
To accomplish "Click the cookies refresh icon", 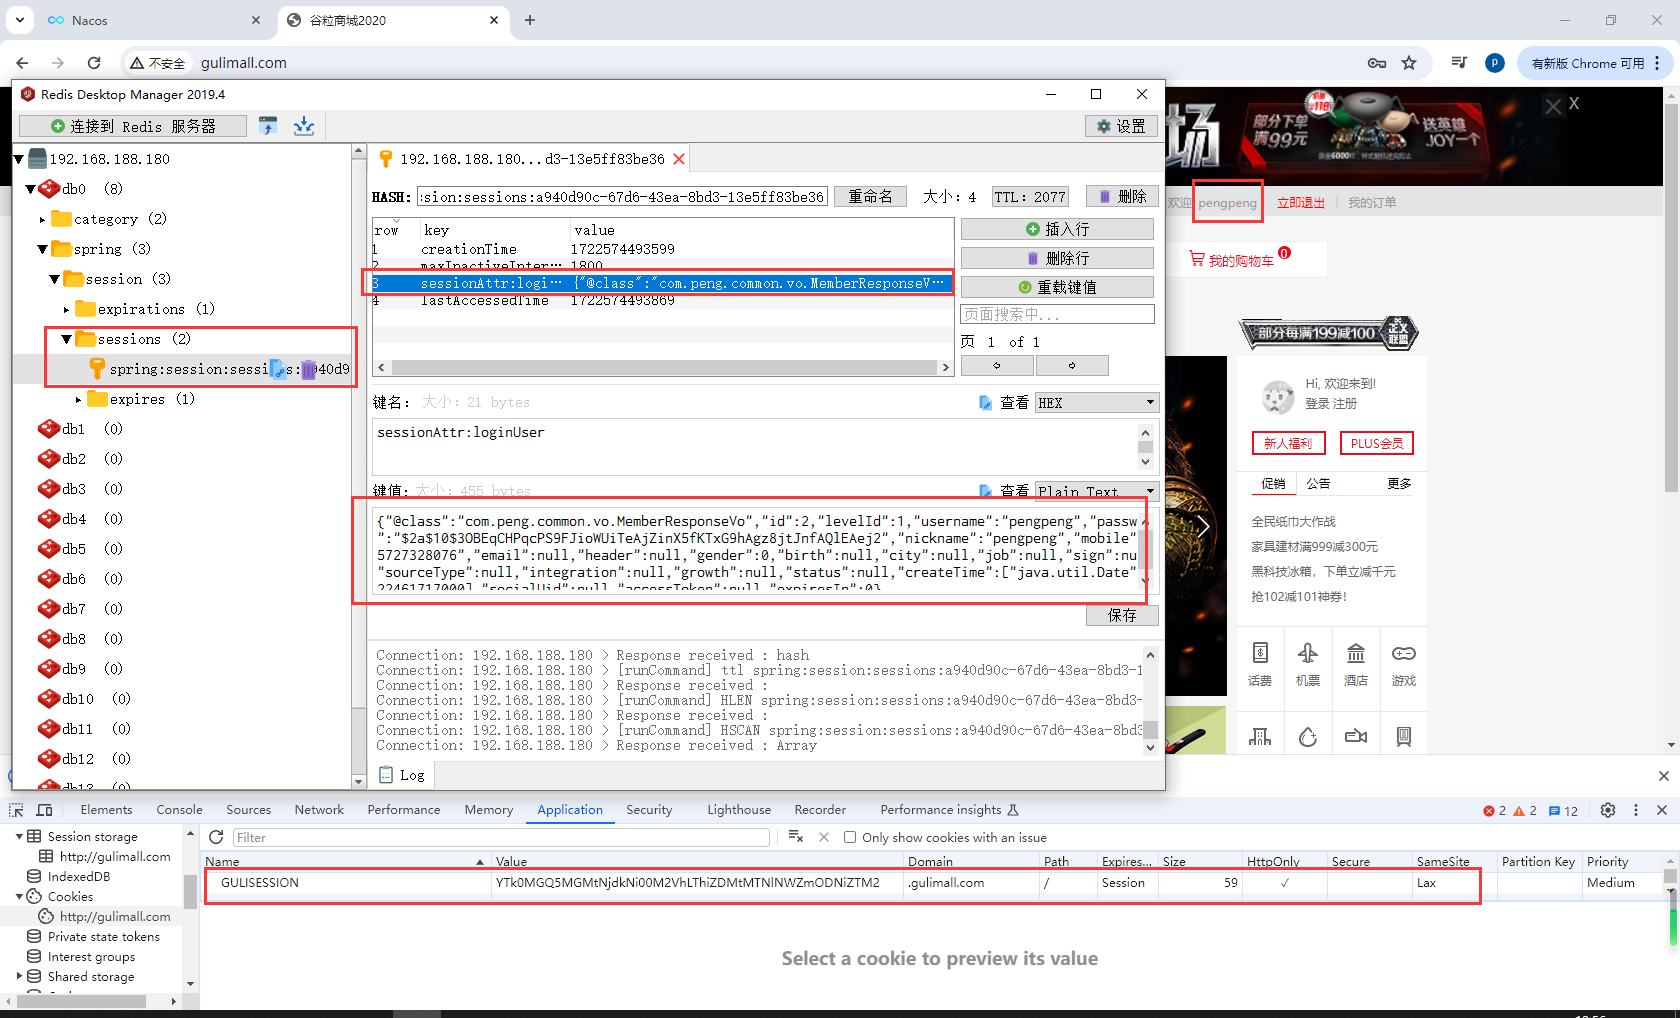I will point(216,837).
